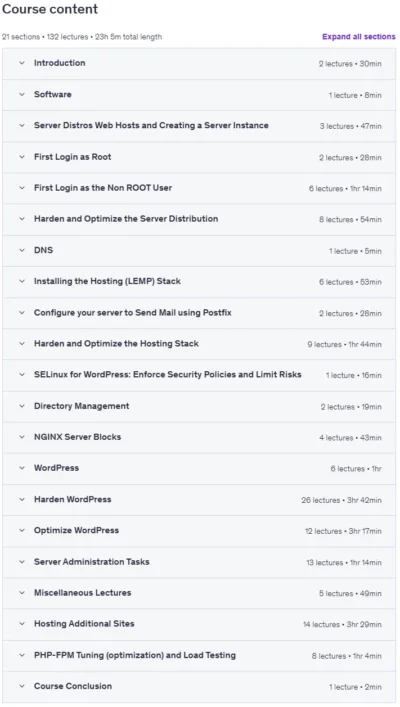Click Configure your server to Send Mail row
Viewport: 400px width, 707px height.
(199, 313)
